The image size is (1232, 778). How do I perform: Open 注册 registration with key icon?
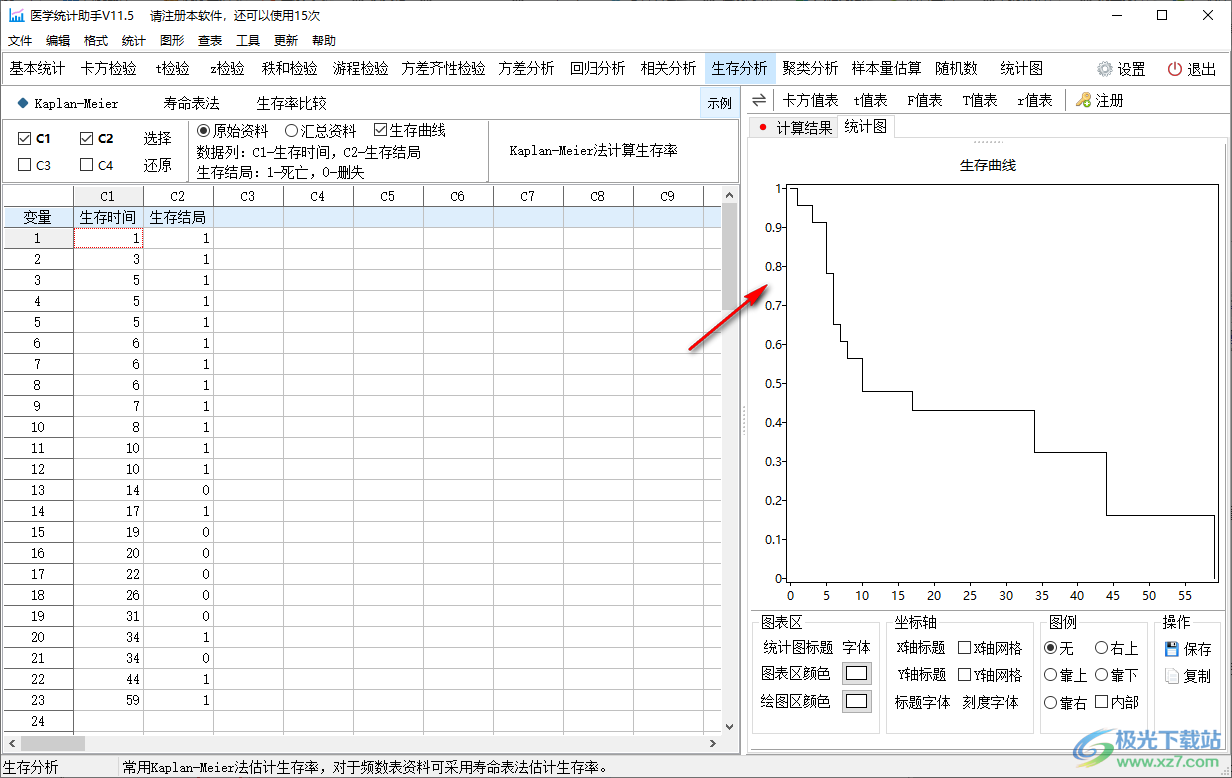1100,100
